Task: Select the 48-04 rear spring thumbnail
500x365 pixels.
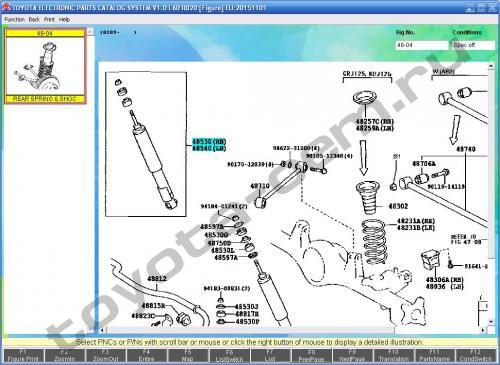Action: pos(45,66)
